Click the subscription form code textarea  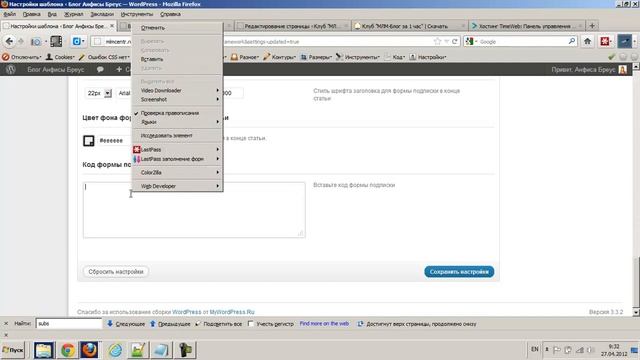click(x=194, y=210)
